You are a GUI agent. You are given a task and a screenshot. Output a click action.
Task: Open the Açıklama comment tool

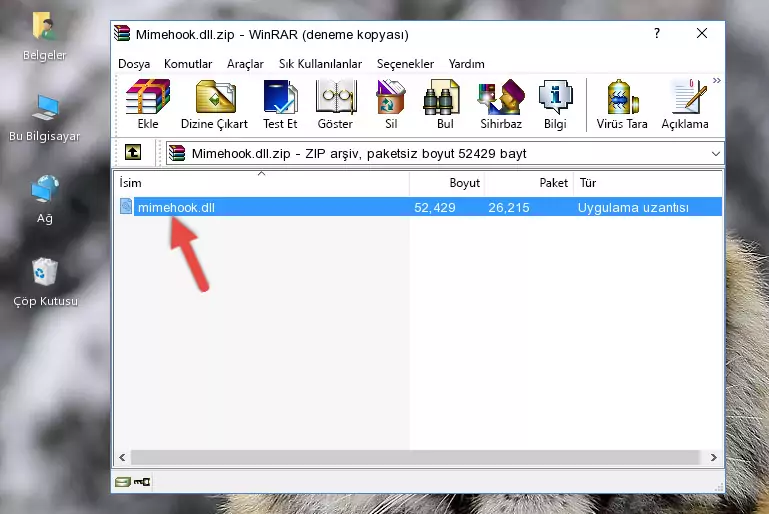coord(685,104)
